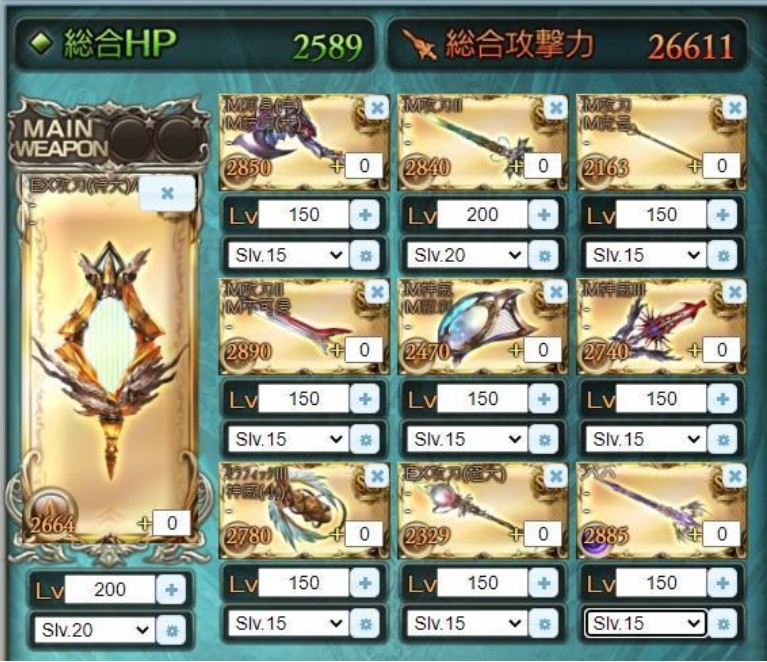
Task: Open the focused Slv.15 dropdown under 2885 weapon
Action: [646, 623]
